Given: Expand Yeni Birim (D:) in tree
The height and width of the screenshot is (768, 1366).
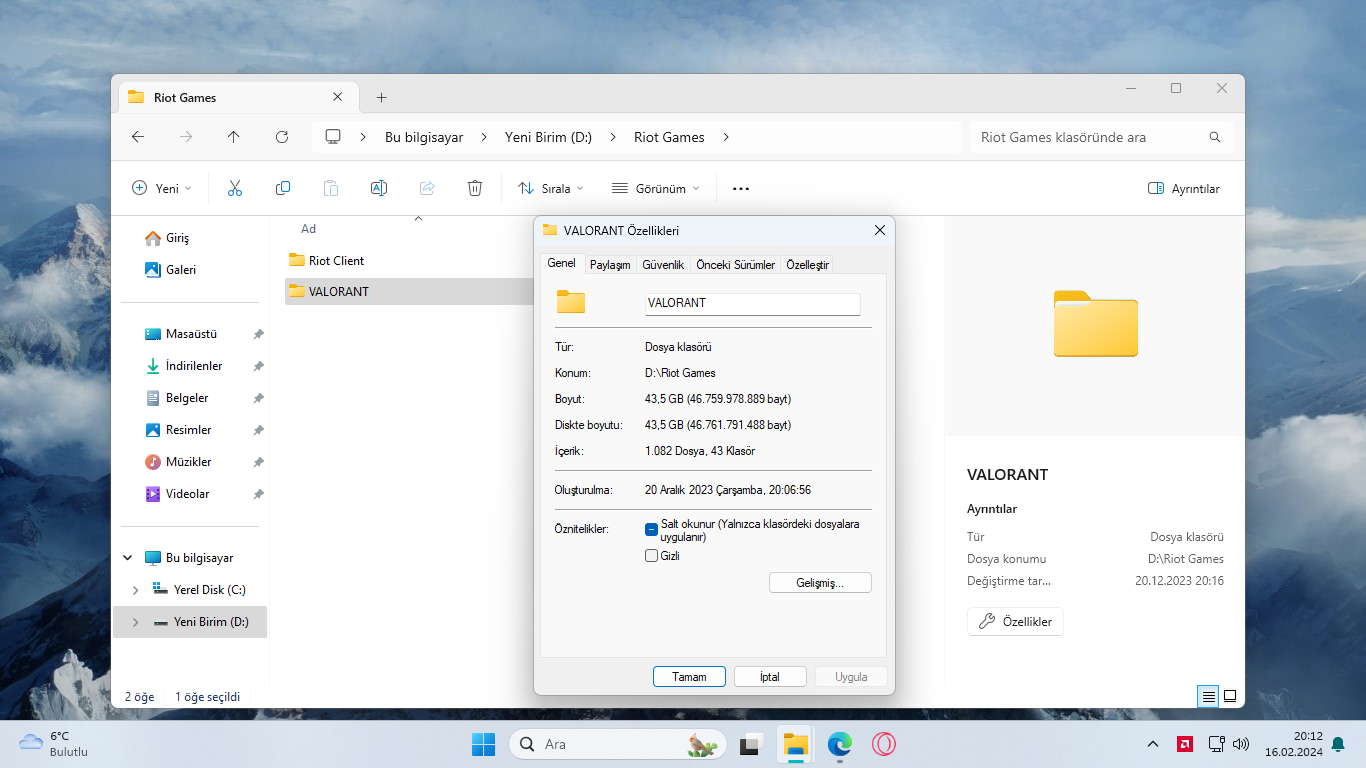Looking at the screenshot, I should (x=136, y=622).
